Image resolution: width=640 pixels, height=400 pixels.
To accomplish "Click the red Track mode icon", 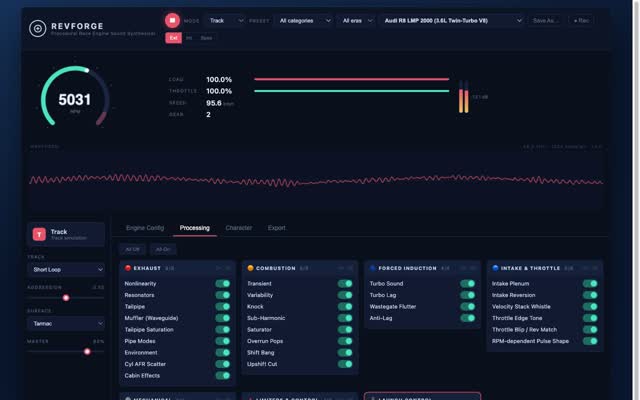I will point(39,234).
